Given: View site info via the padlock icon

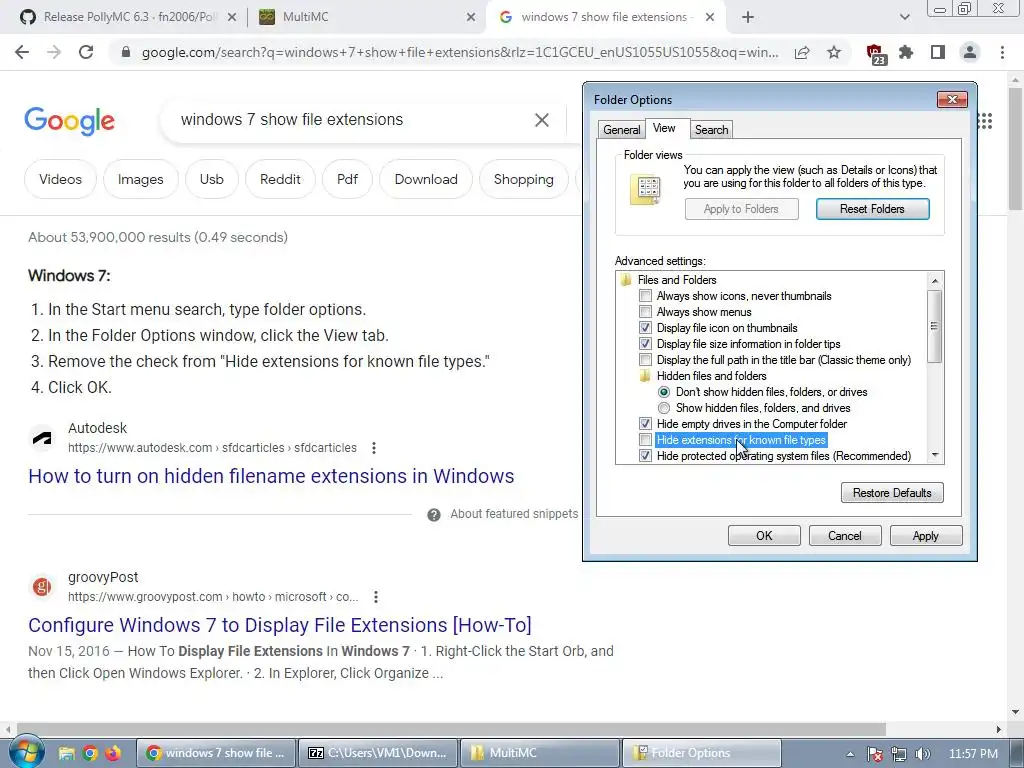Looking at the screenshot, I should pos(126,52).
